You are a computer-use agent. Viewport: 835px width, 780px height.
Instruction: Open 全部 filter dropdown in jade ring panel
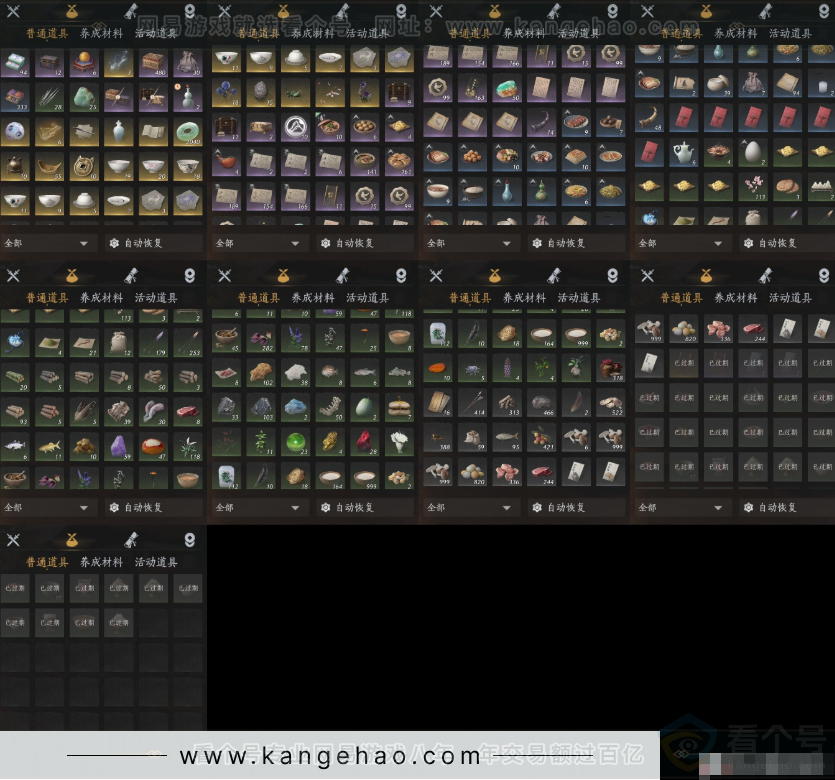(49, 243)
